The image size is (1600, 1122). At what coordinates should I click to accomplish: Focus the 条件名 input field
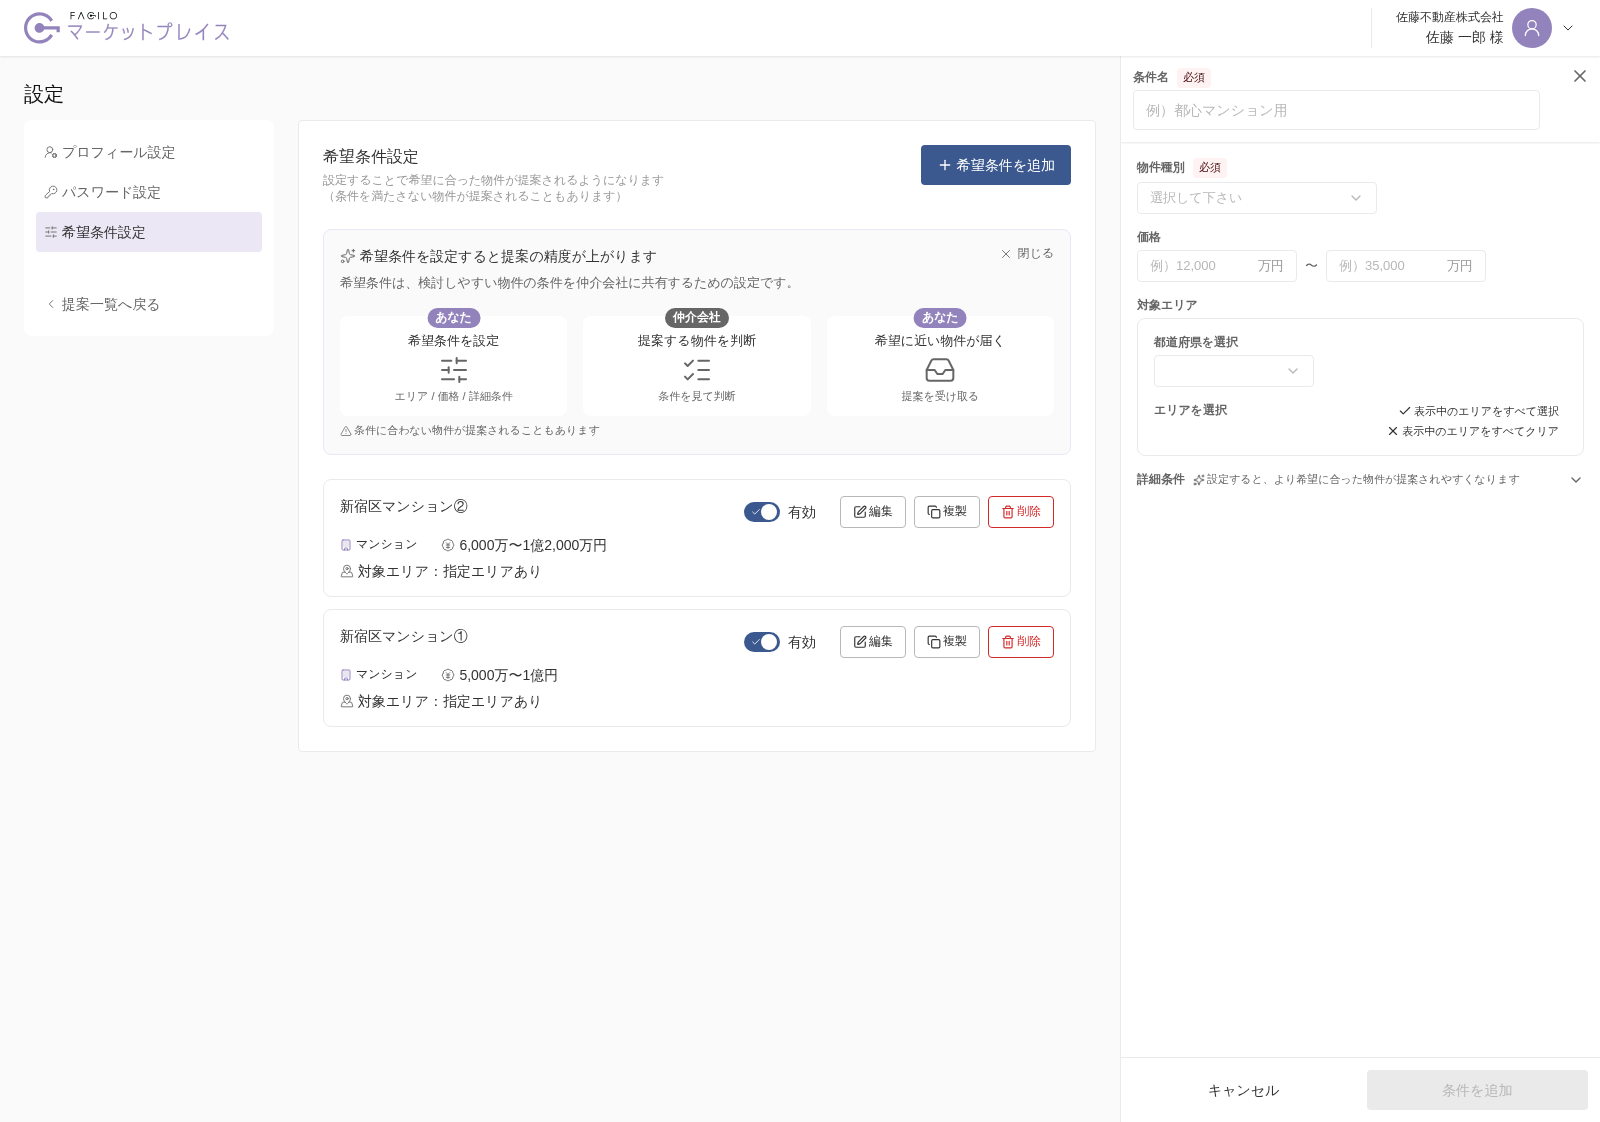coord(1336,110)
